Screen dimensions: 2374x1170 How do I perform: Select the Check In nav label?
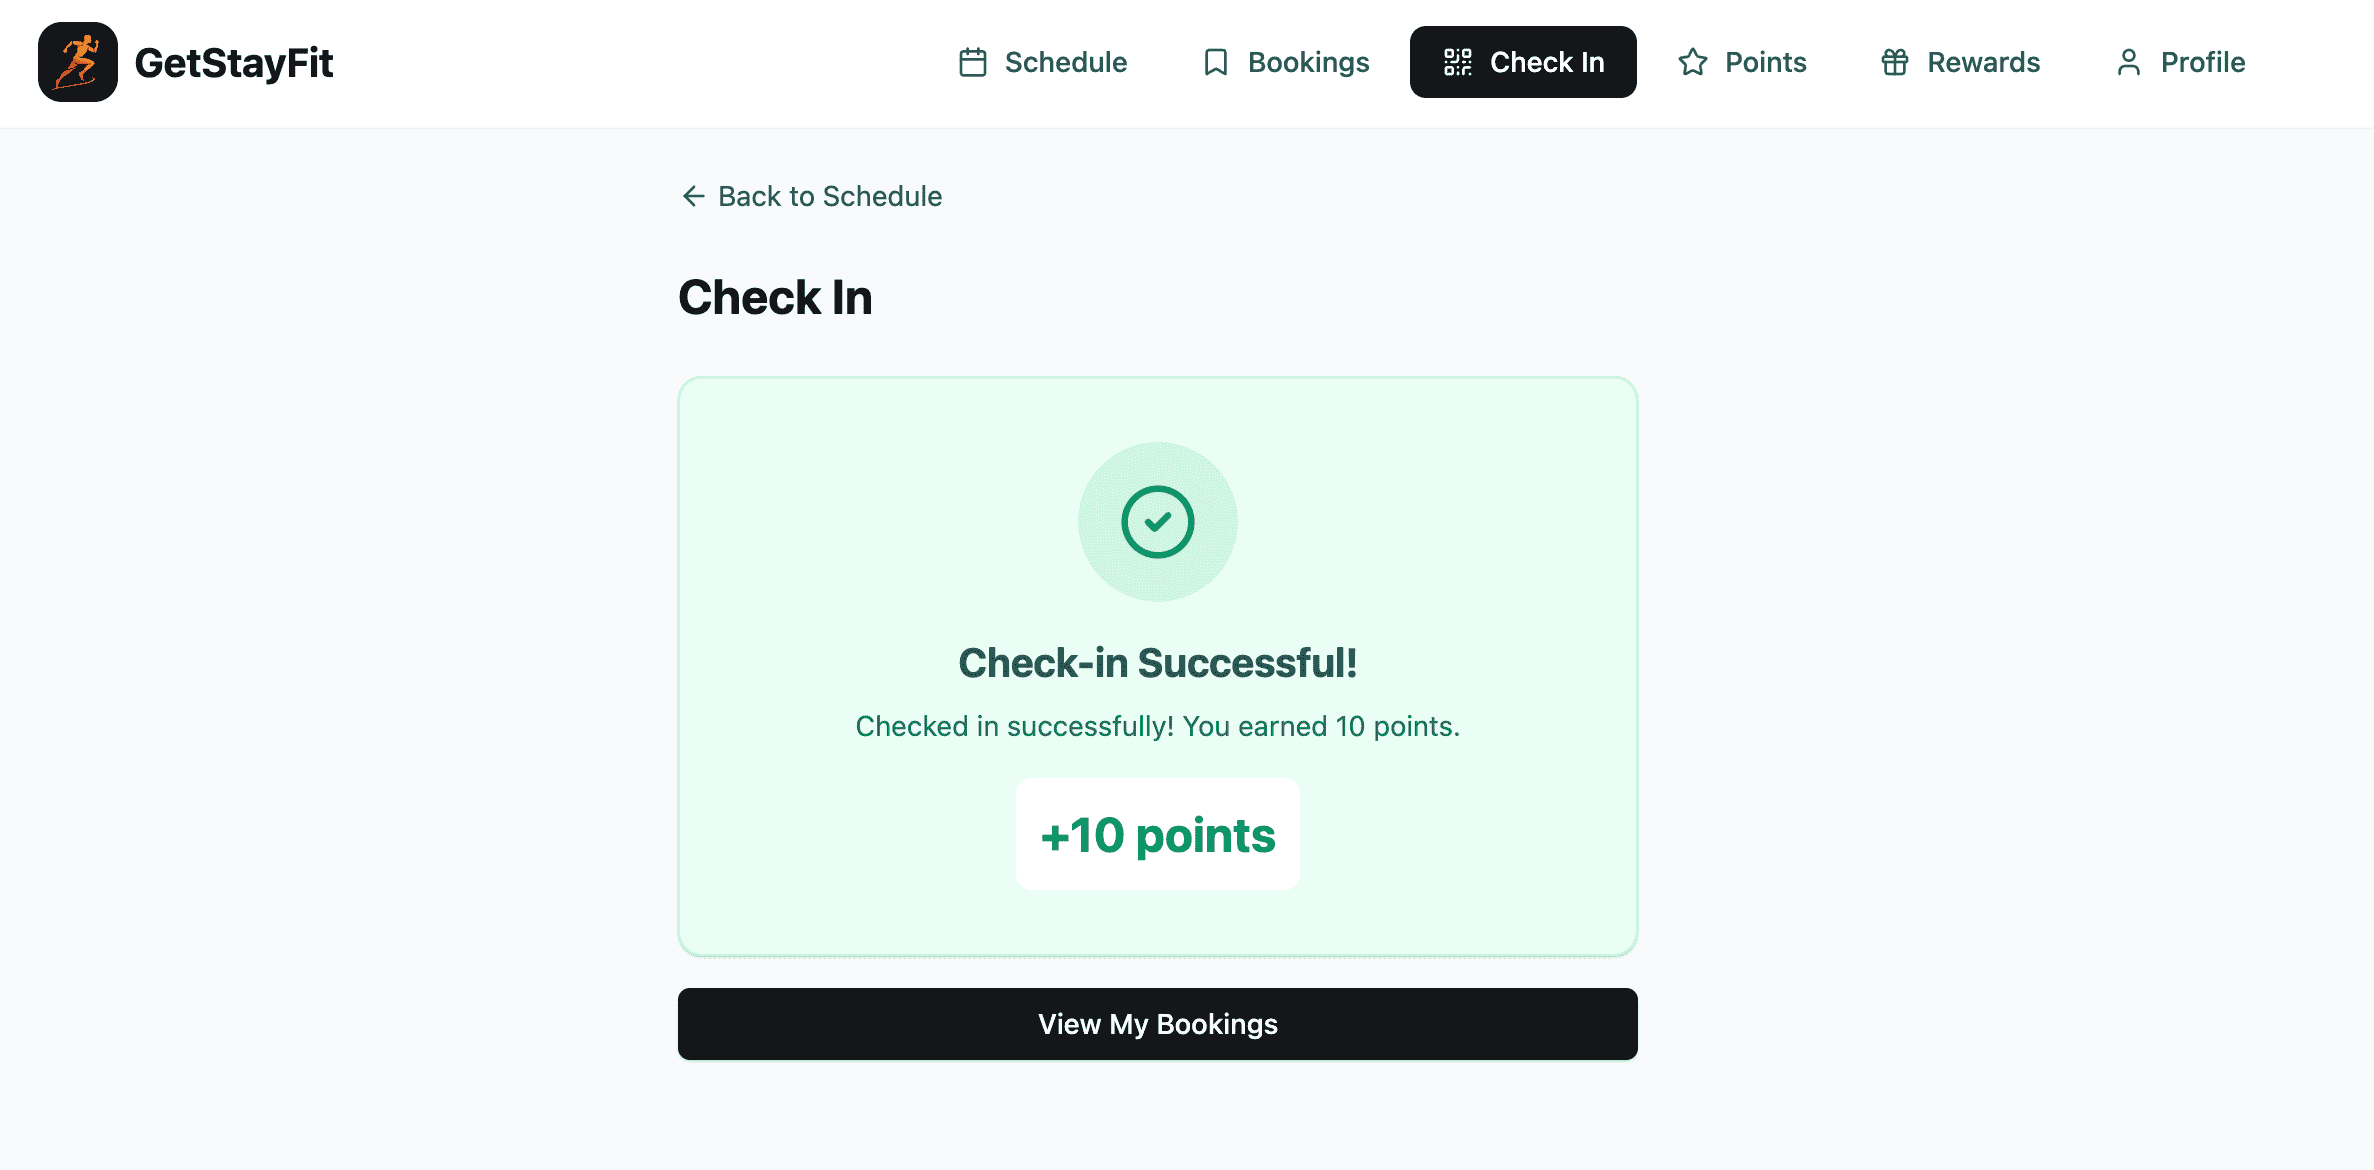[x=1546, y=62]
